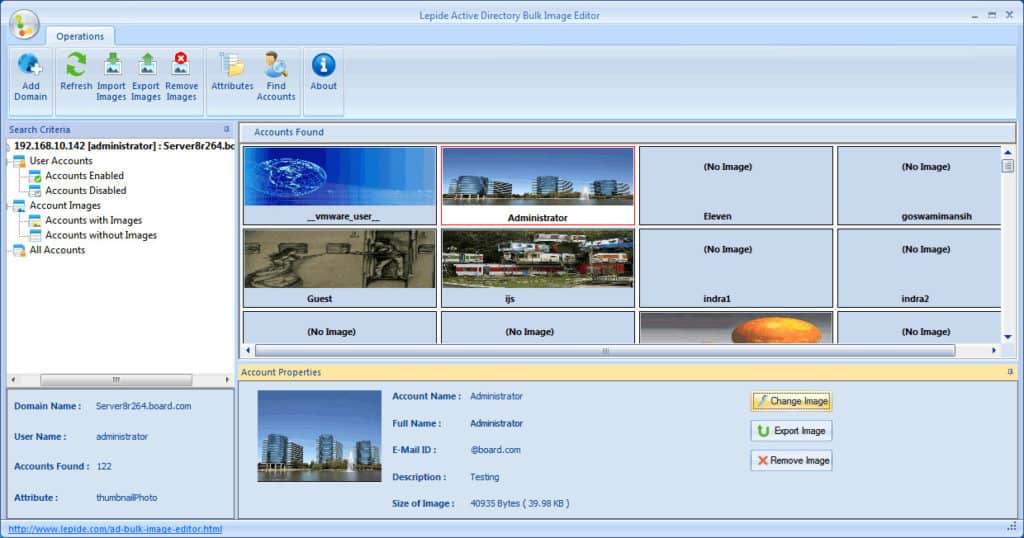The image size is (1024, 538).
Task: Open Attributes settings
Action: [232, 72]
